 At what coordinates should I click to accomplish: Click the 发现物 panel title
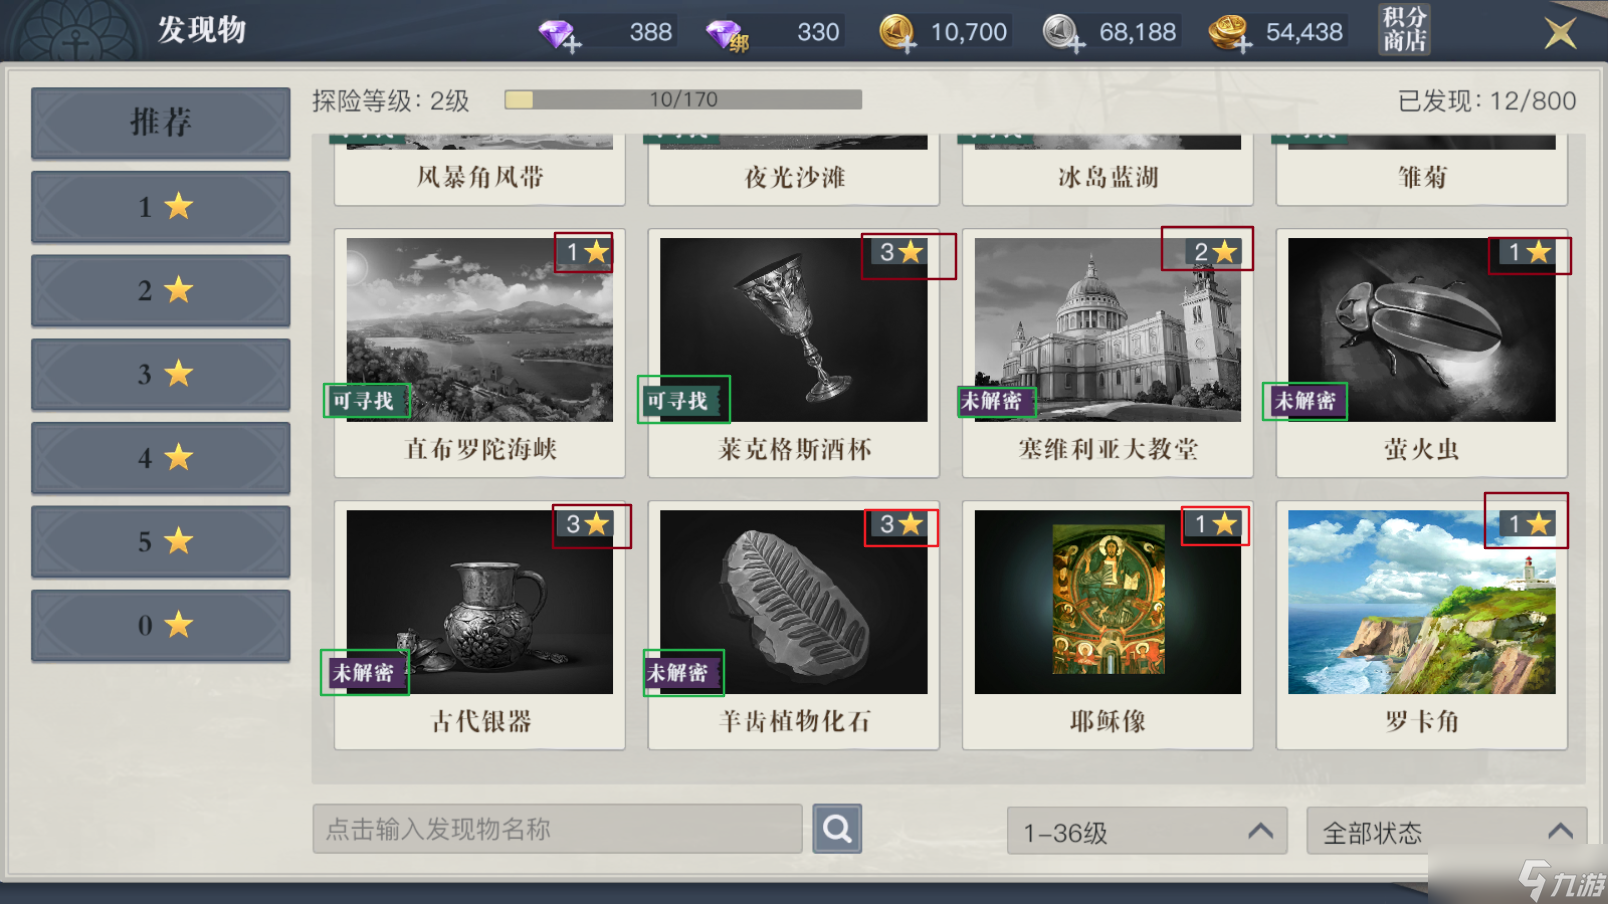click(202, 30)
